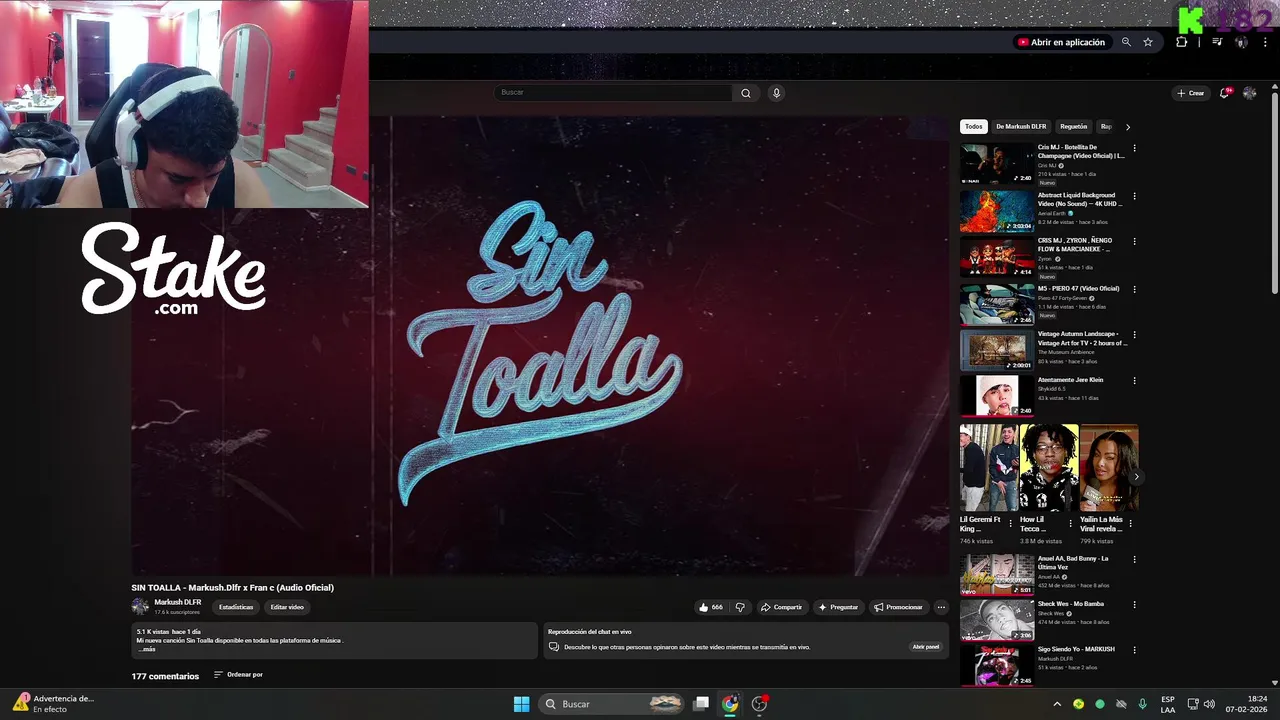The image size is (1280, 720).
Task: Like the video with thumbs up
Action: point(710,607)
